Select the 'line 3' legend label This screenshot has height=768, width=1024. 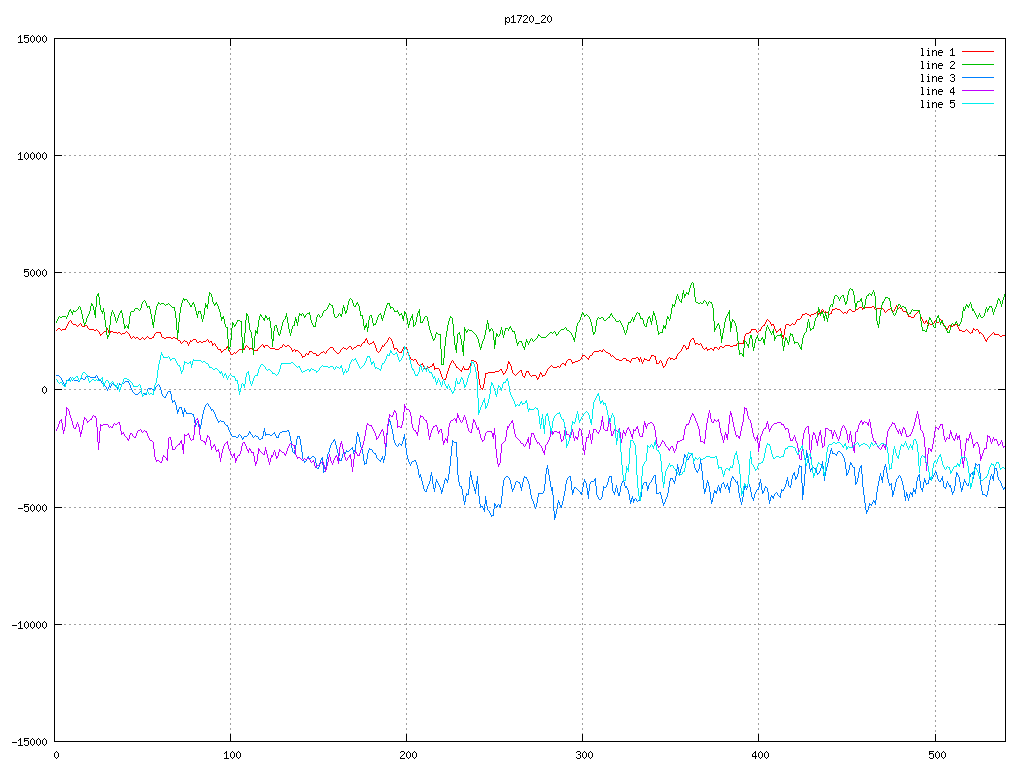pyautogui.click(x=937, y=78)
